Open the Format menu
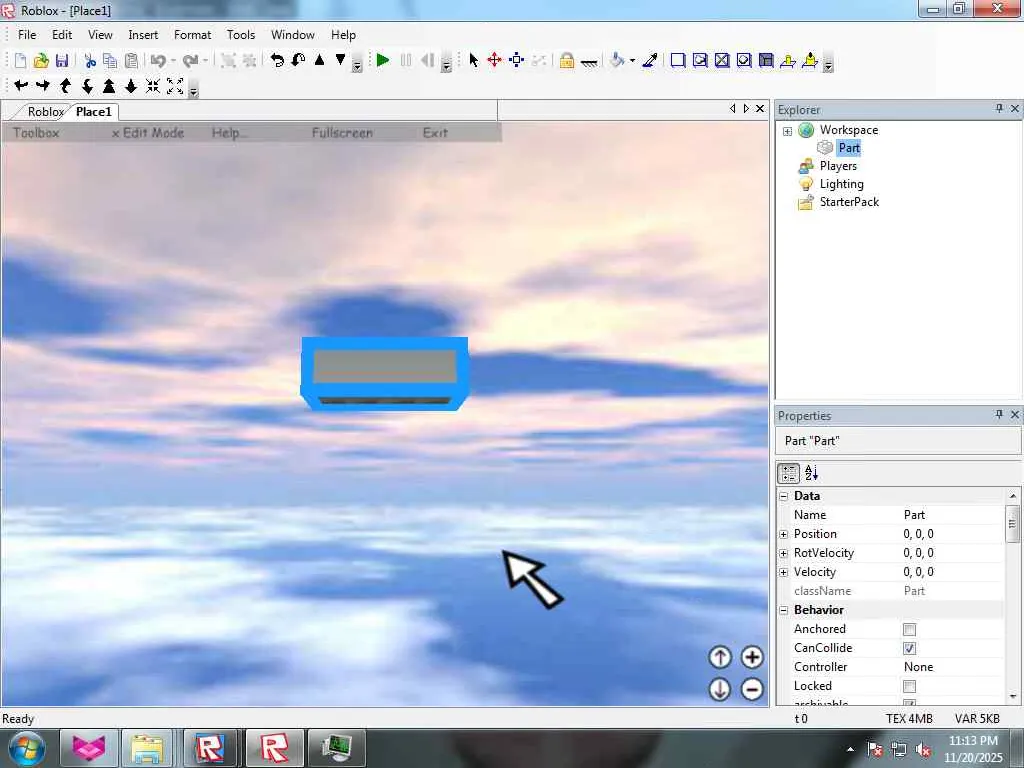1024x768 pixels. [192, 35]
